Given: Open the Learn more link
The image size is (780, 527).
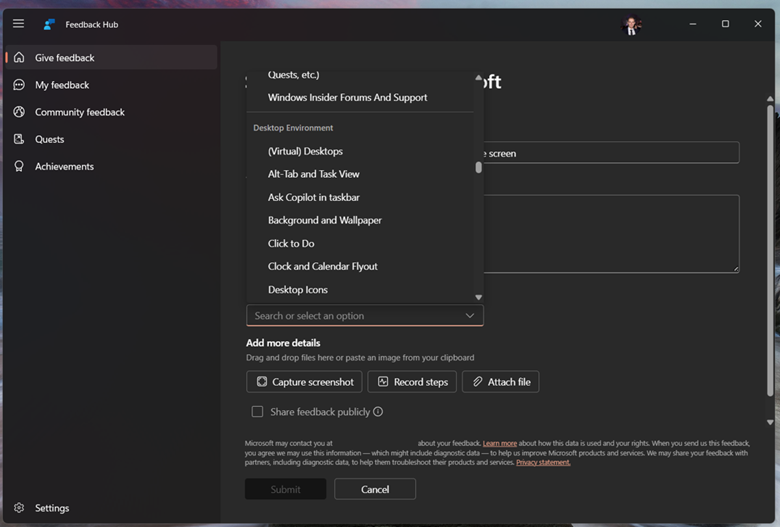Looking at the screenshot, I should (500, 443).
